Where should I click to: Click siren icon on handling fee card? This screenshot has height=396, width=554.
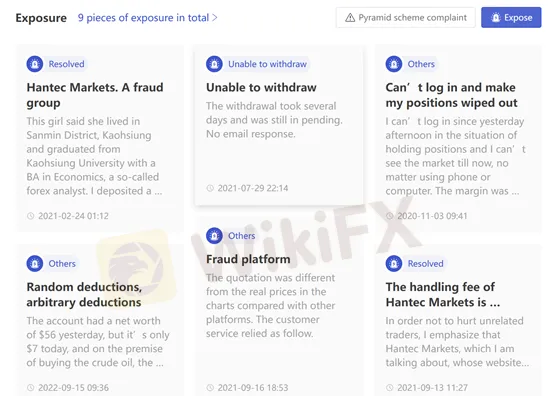coord(394,264)
